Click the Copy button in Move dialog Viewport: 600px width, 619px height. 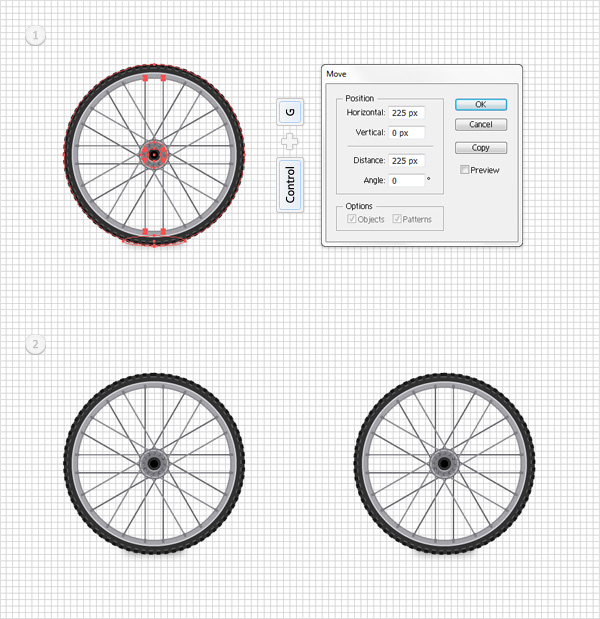tap(480, 148)
